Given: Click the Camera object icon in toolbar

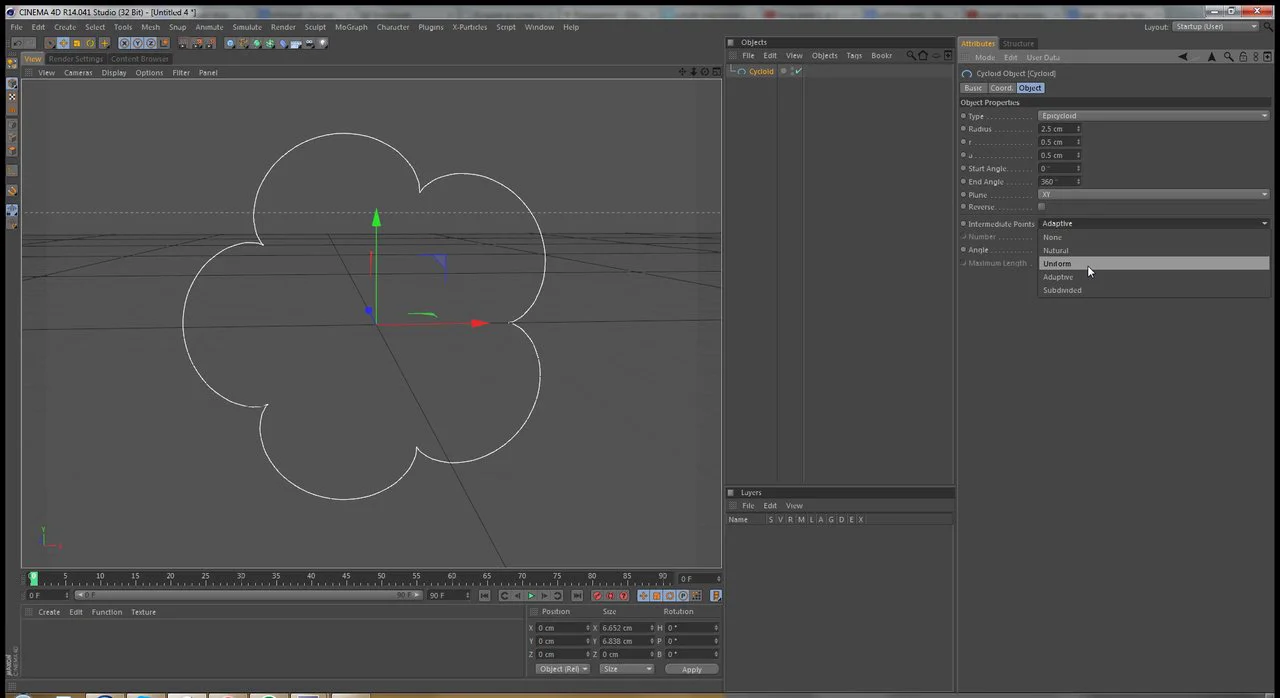Looking at the screenshot, I should point(309,43).
